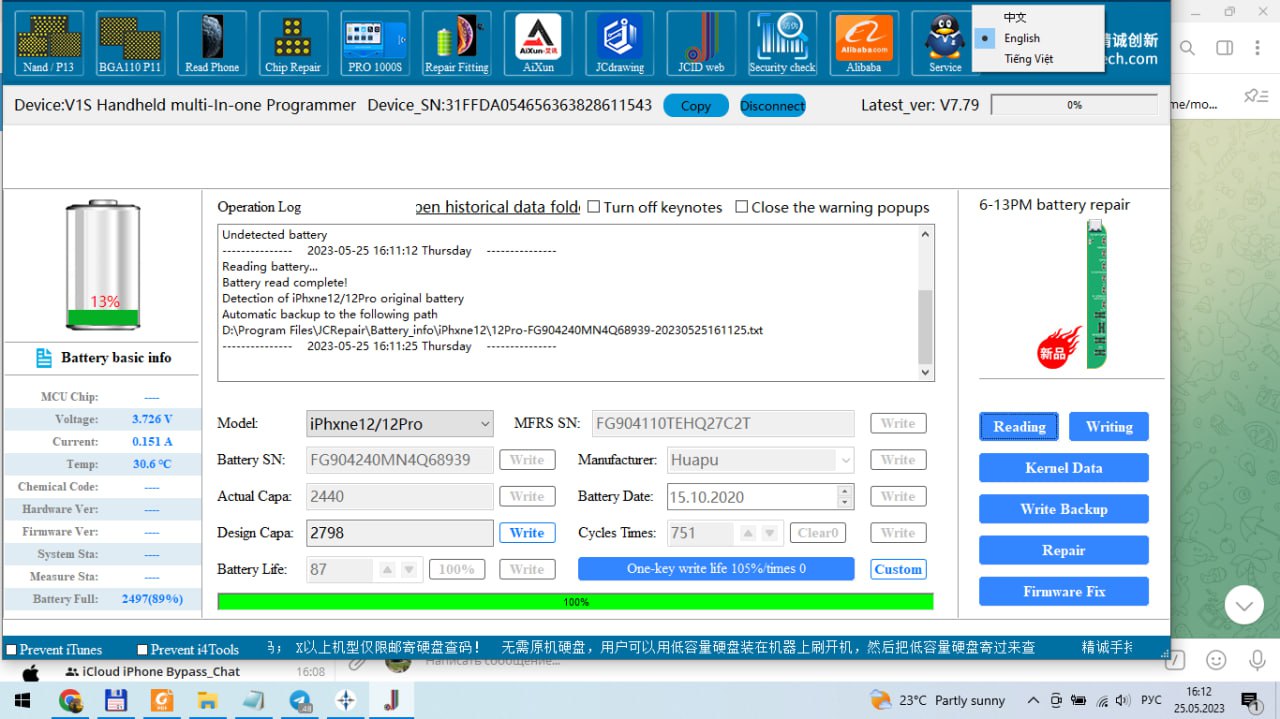The width and height of the screenshot is (1280, 719).
Task: Decrease Battery Life with the down arrow
Action: pos(409,569)
